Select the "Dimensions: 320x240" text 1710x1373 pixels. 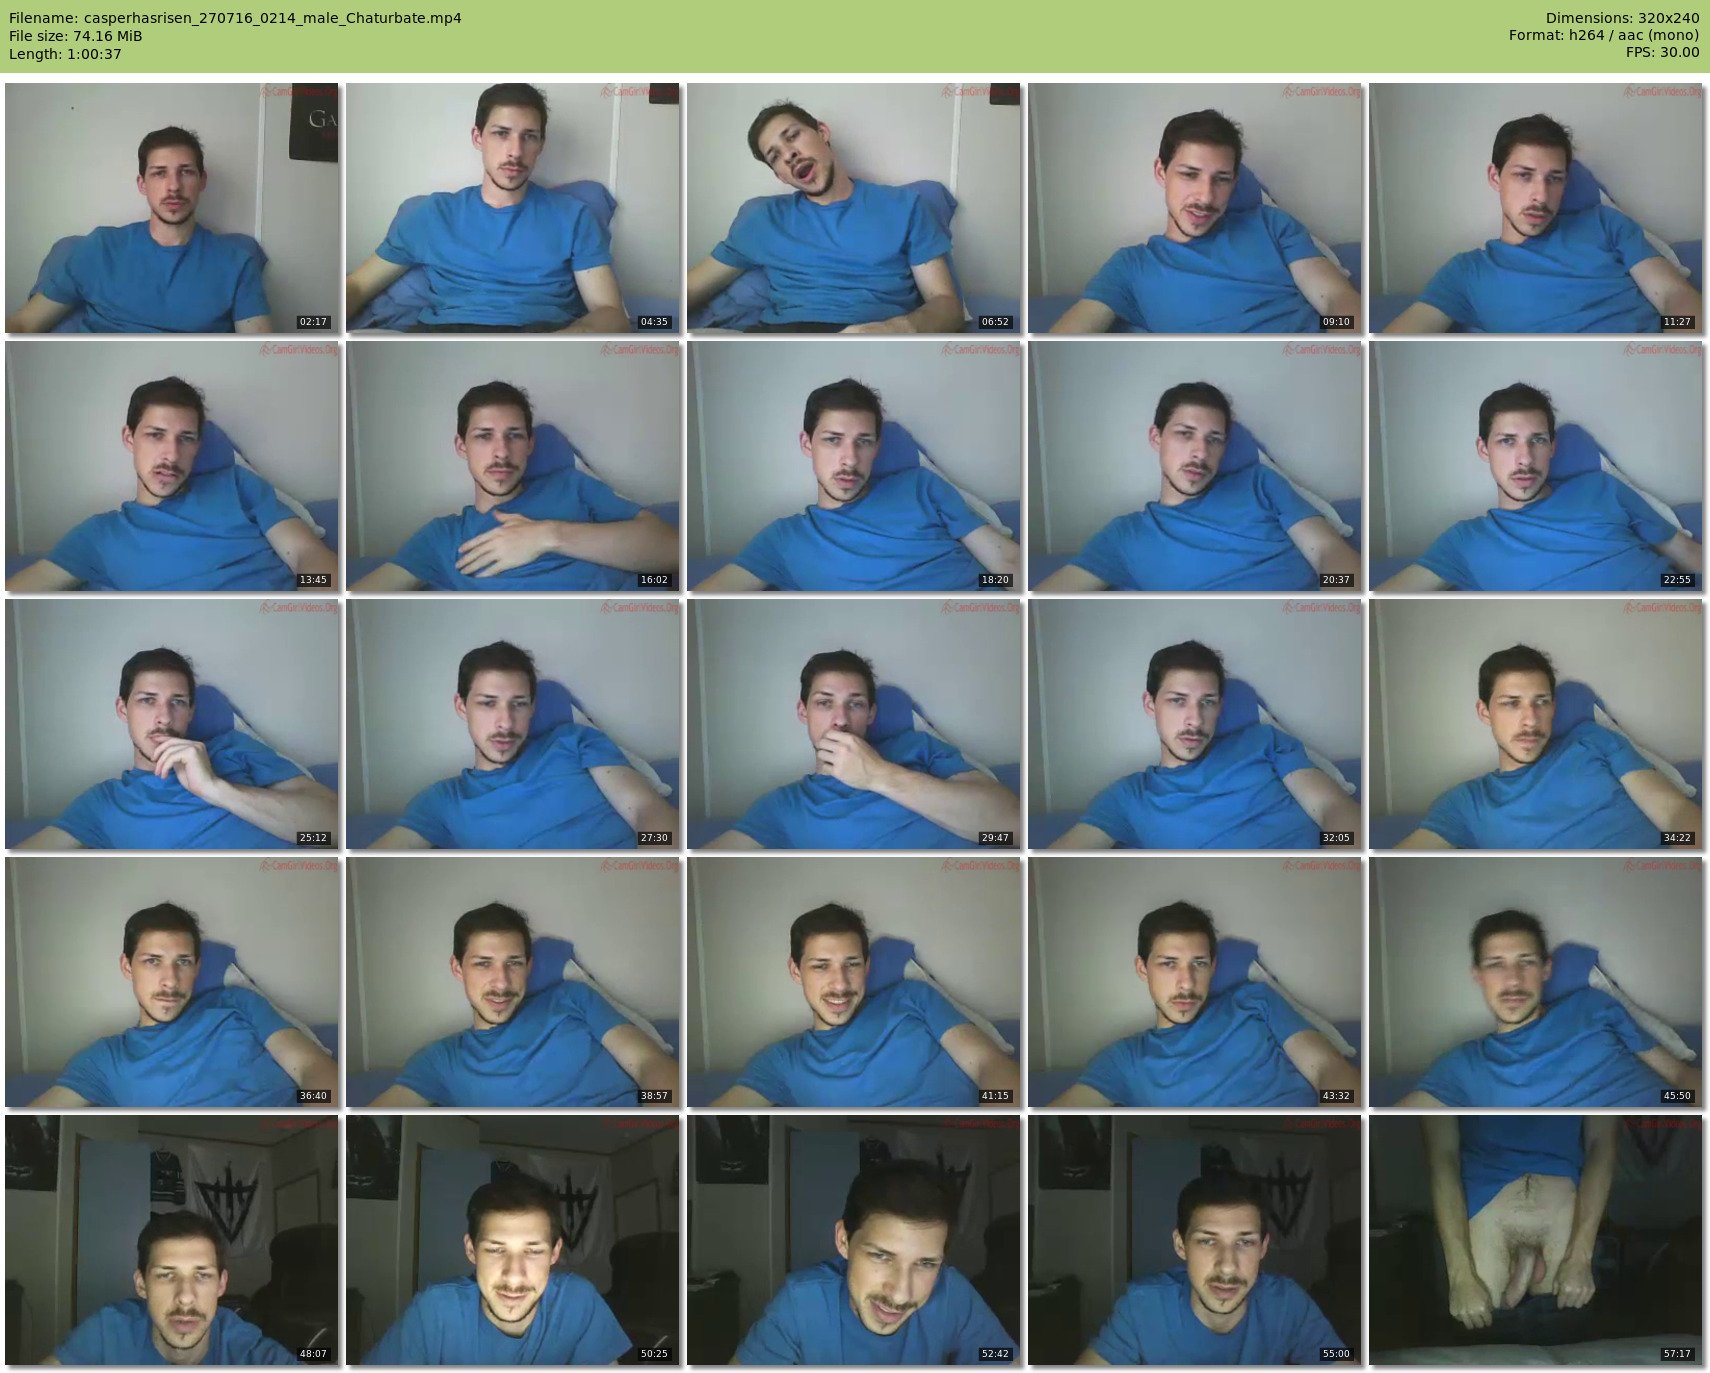pos(1622,18)
